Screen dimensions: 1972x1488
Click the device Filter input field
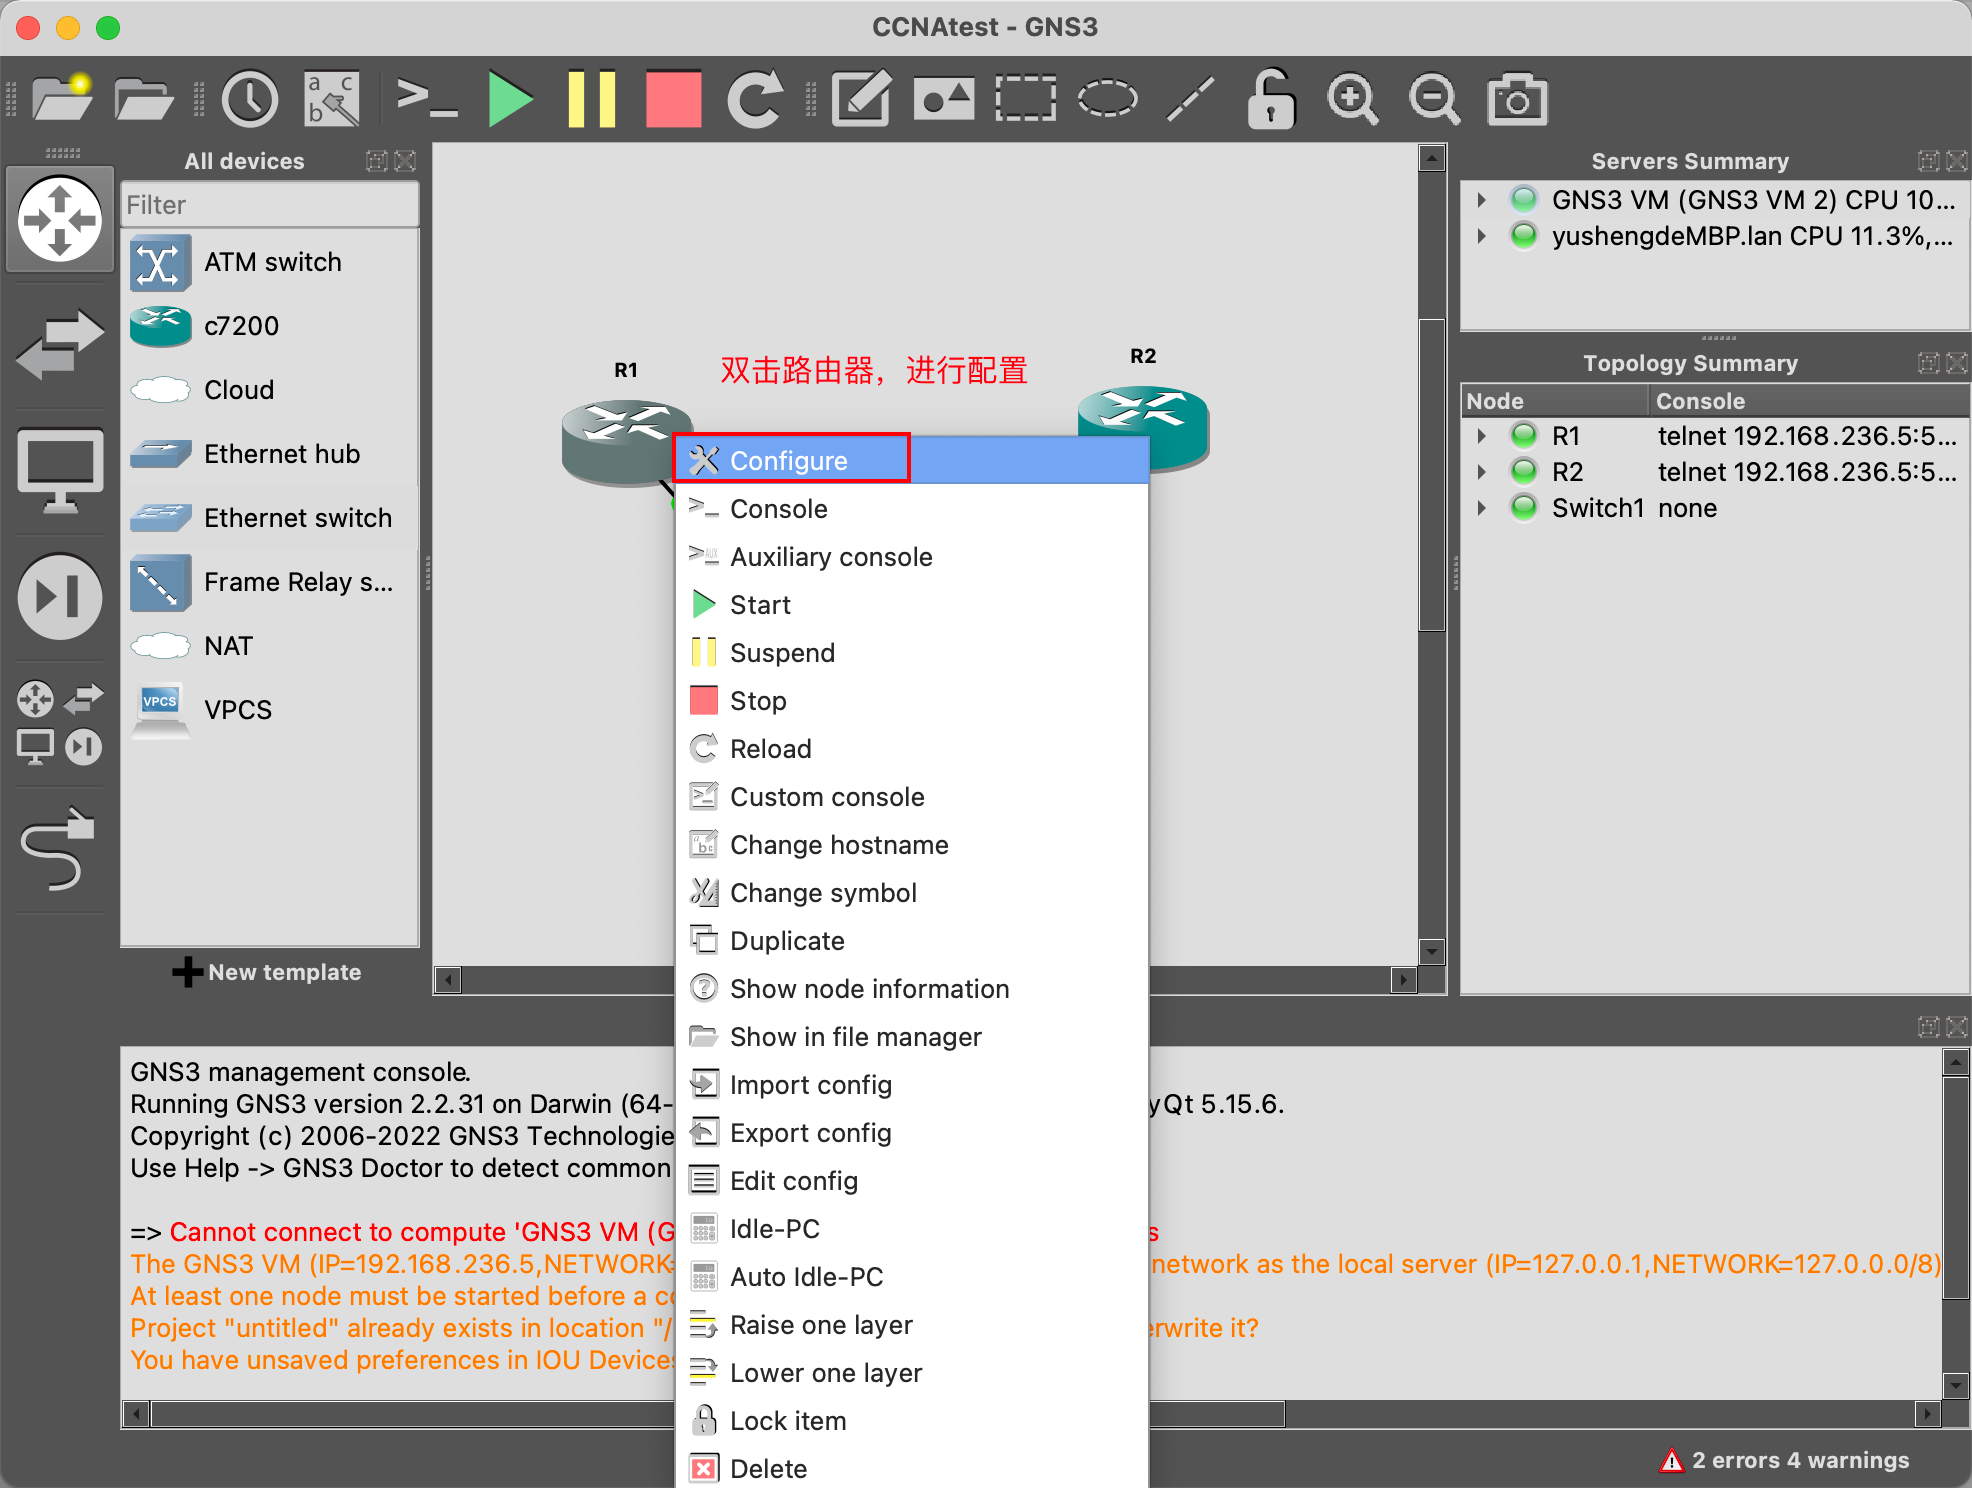(x=268, y=204)
